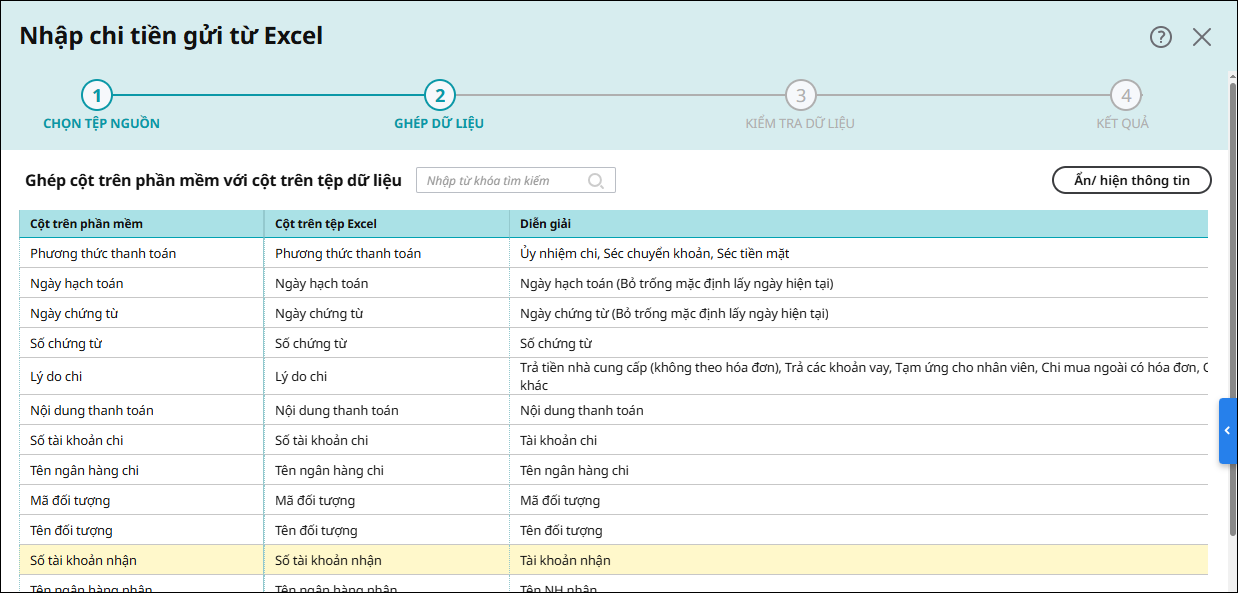
Task: Close the Excel import dialog
Action: (x=1202, y=37)
